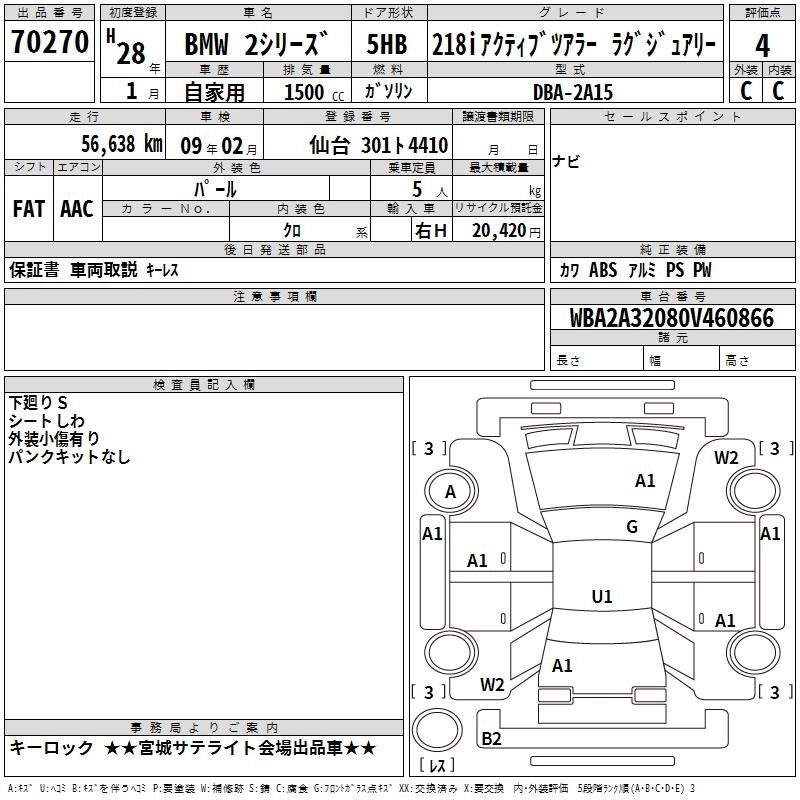Select the 検査員記入欄 section header

(x=204, y=385)
